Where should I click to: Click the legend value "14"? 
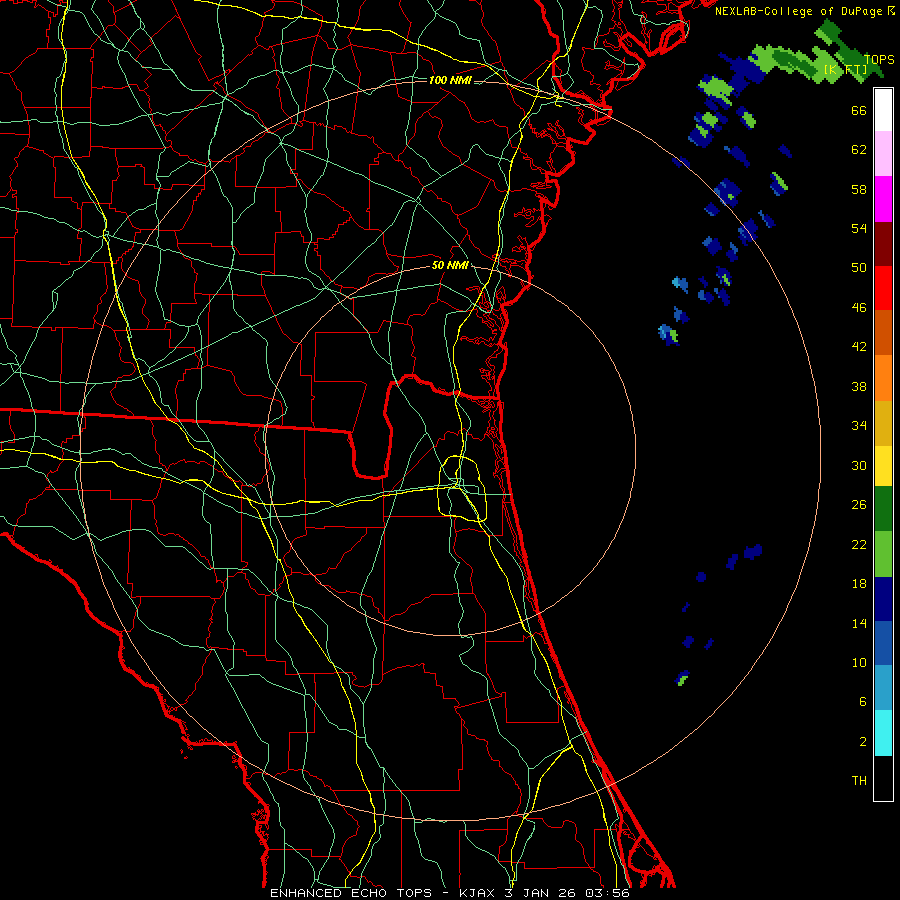click(x=859, y=623)
